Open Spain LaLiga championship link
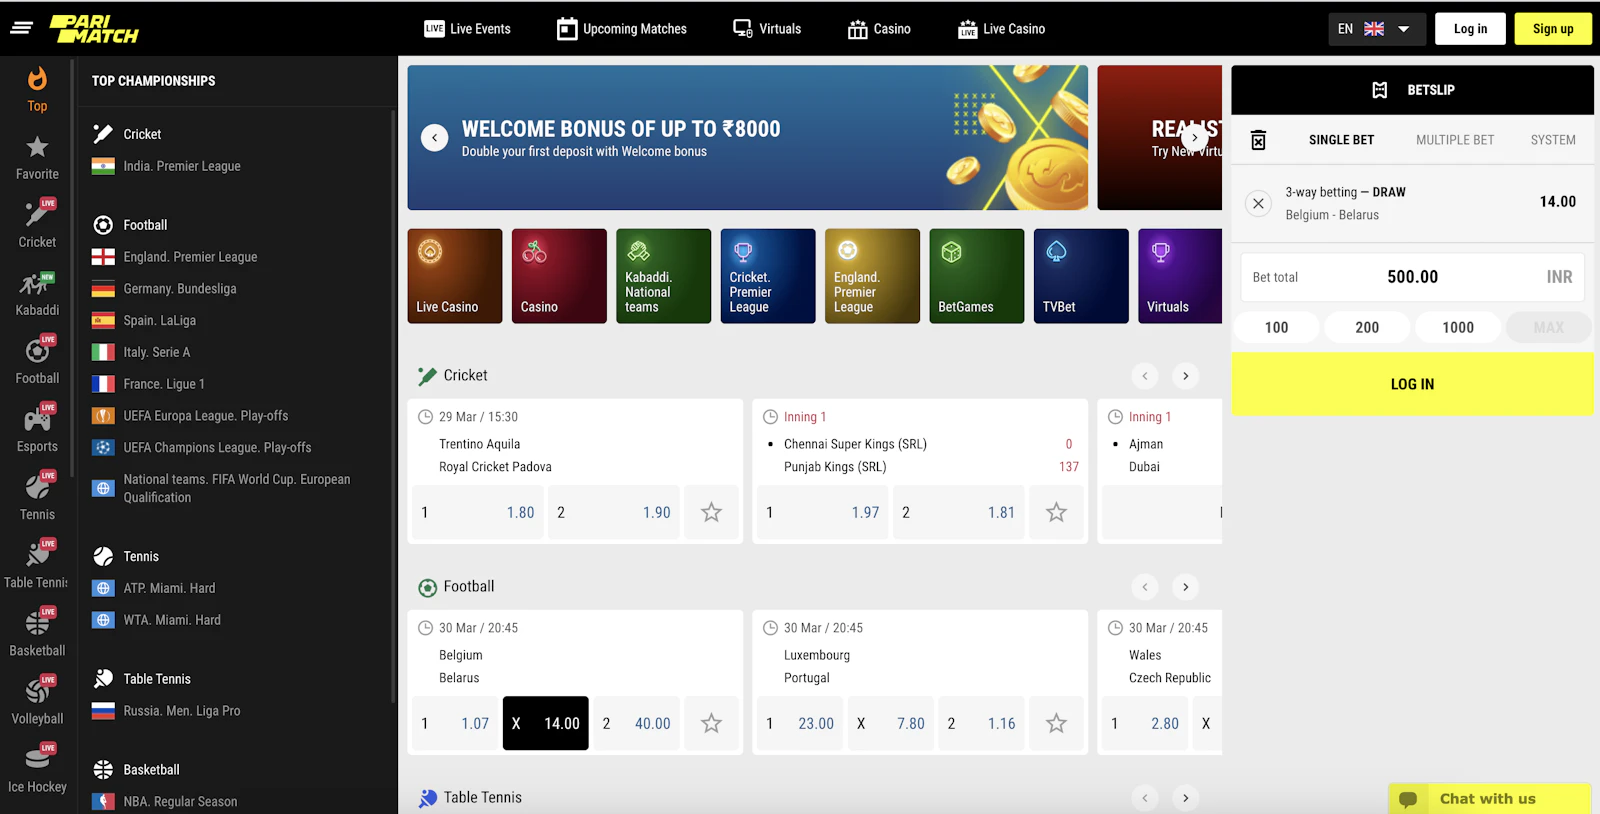1600x814 pixels. tap(159, 321)
